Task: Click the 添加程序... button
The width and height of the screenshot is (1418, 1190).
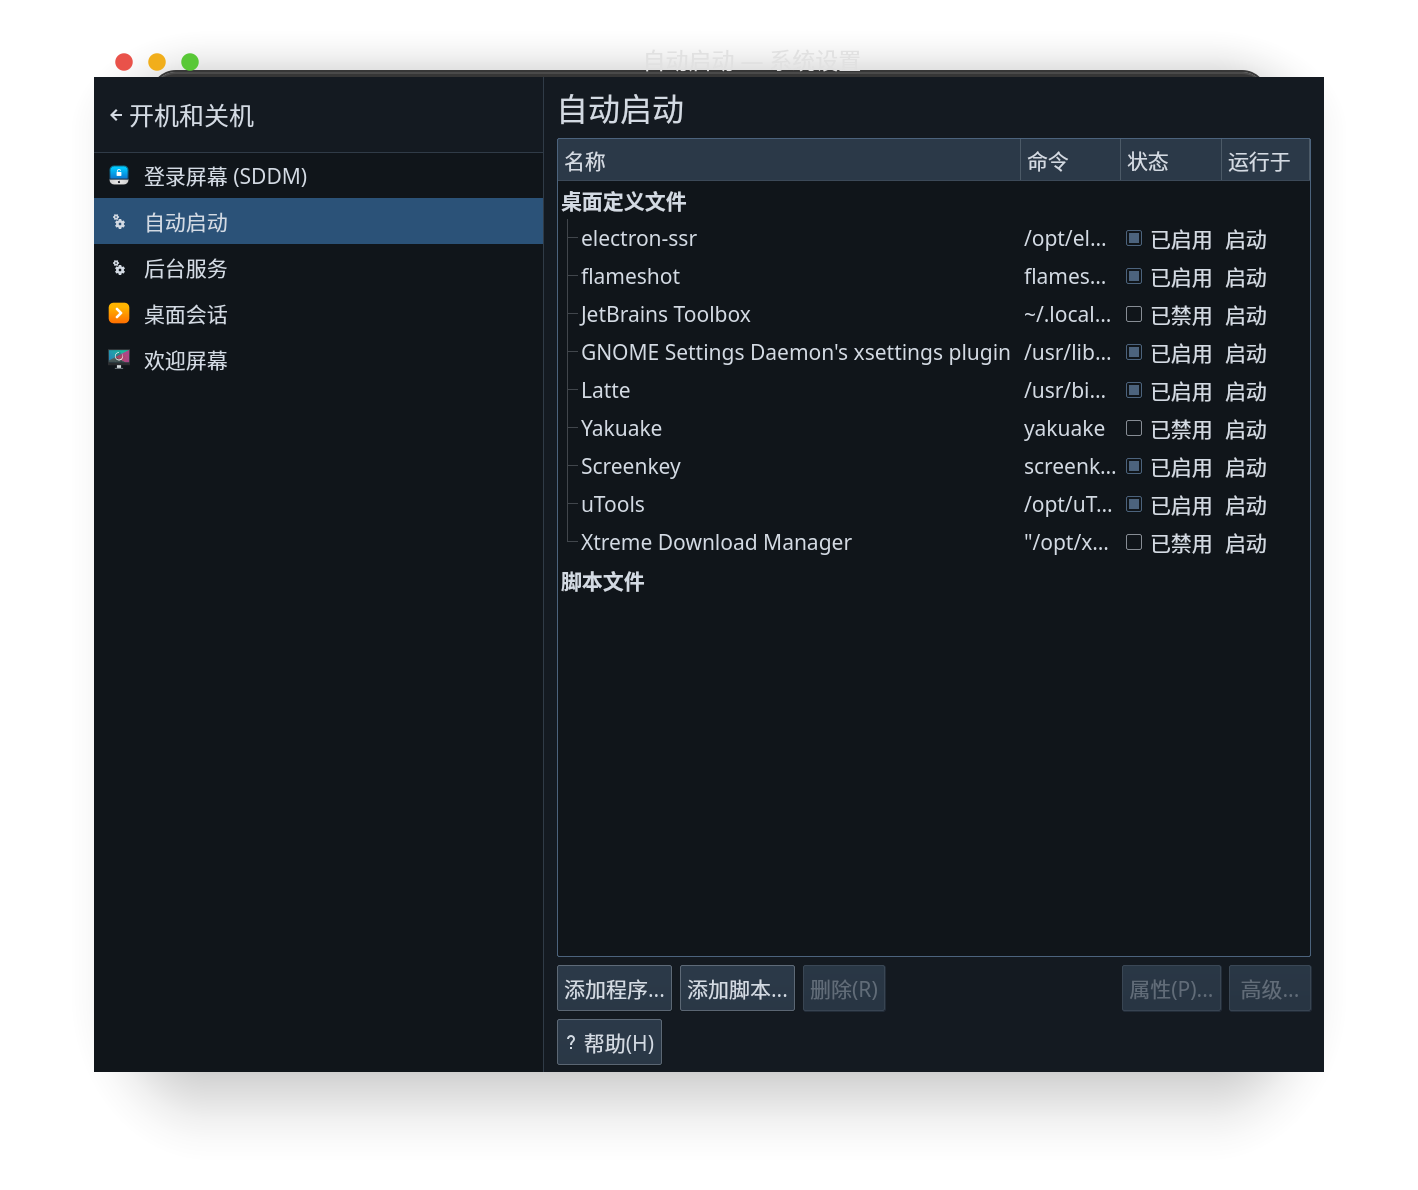Action: 614,989
